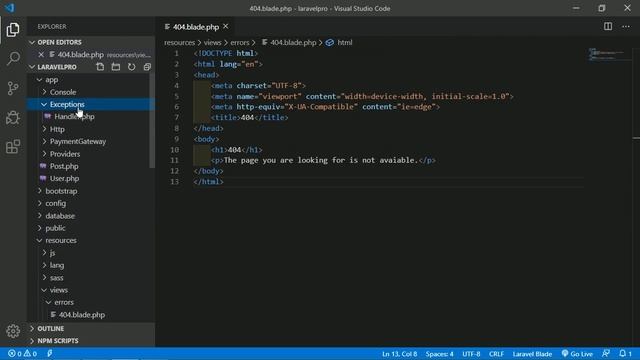Open the editor More Actions menu

point(626,27)
